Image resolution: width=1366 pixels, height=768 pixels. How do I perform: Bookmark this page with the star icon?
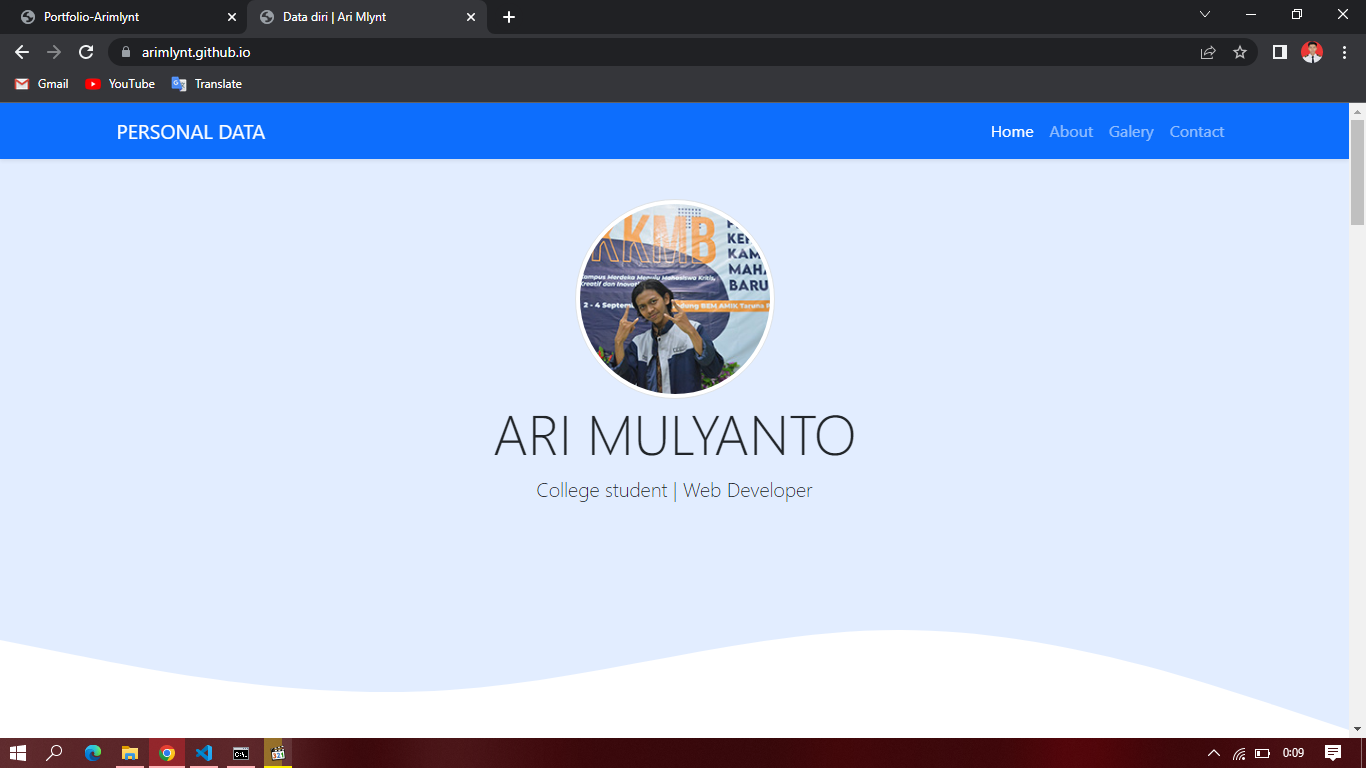pos(1240,52)
